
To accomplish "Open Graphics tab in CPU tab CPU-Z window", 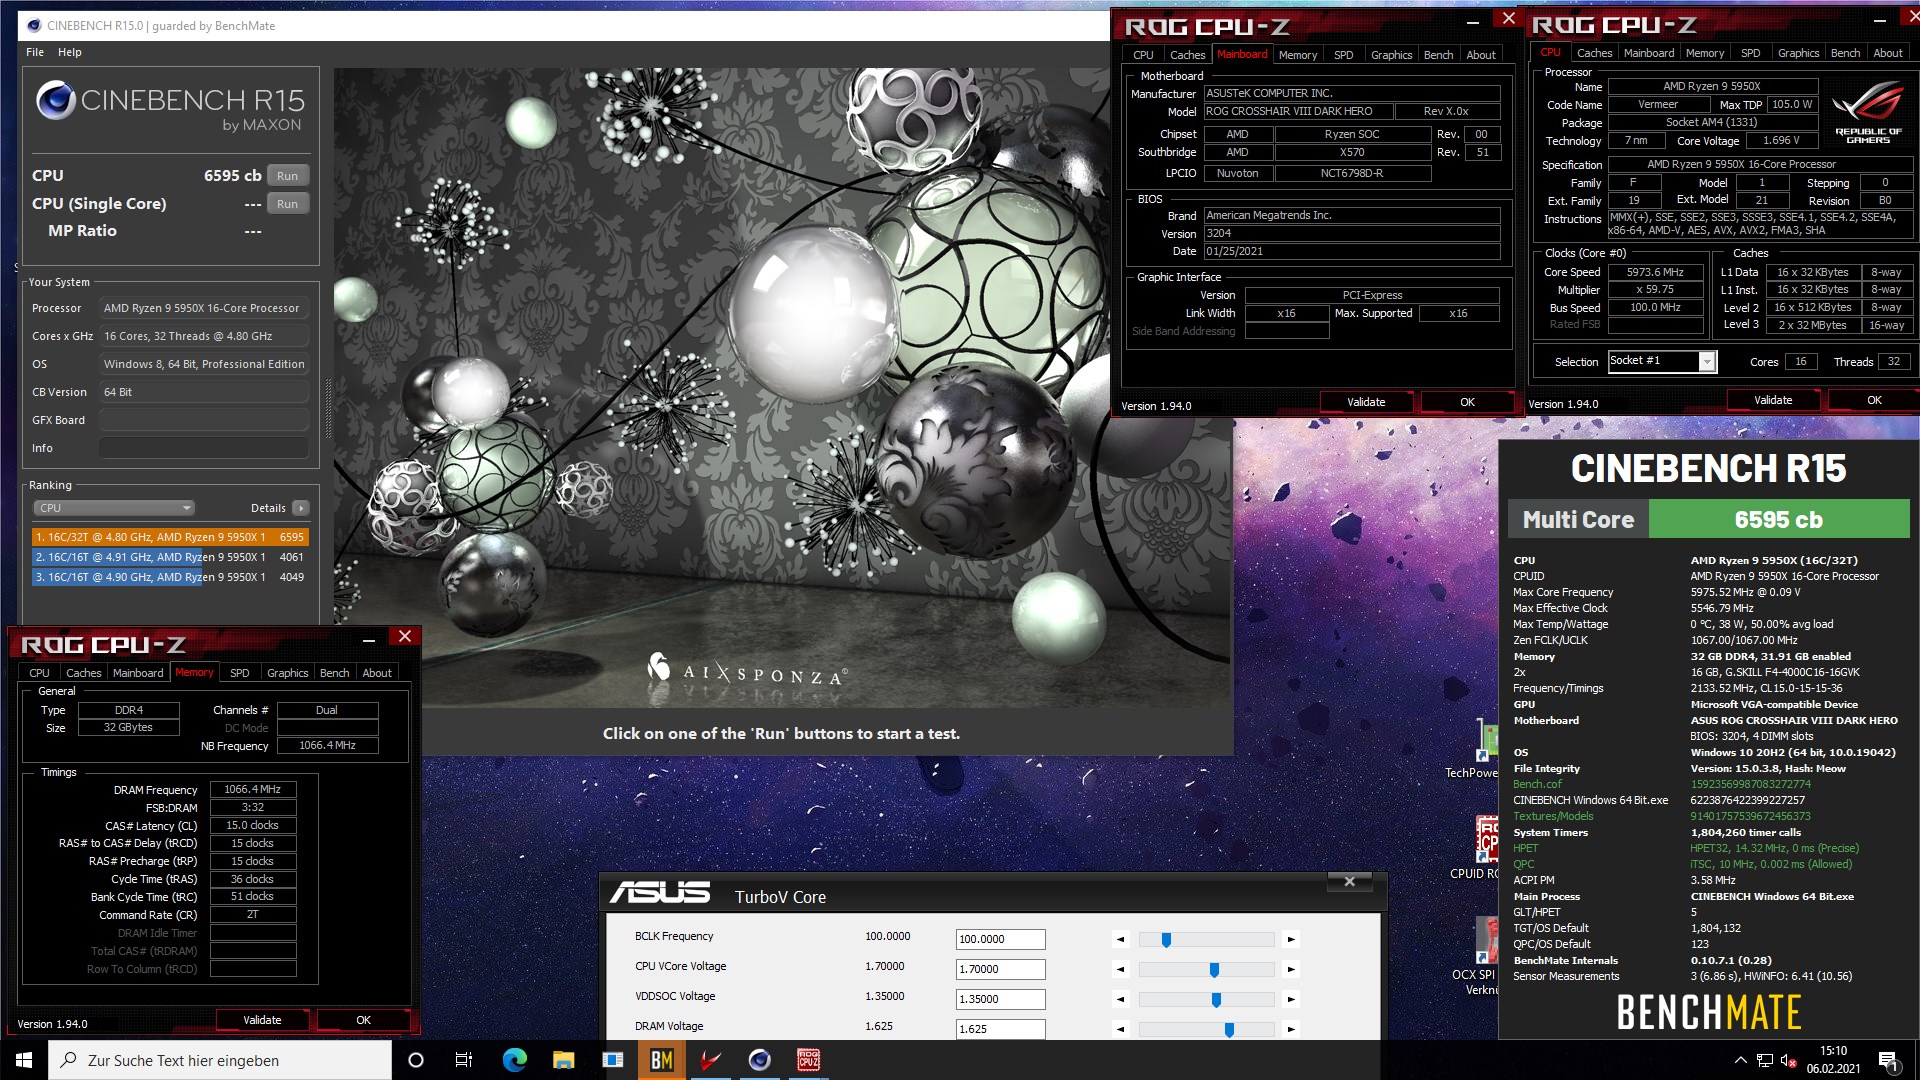I will point(1798,53).
